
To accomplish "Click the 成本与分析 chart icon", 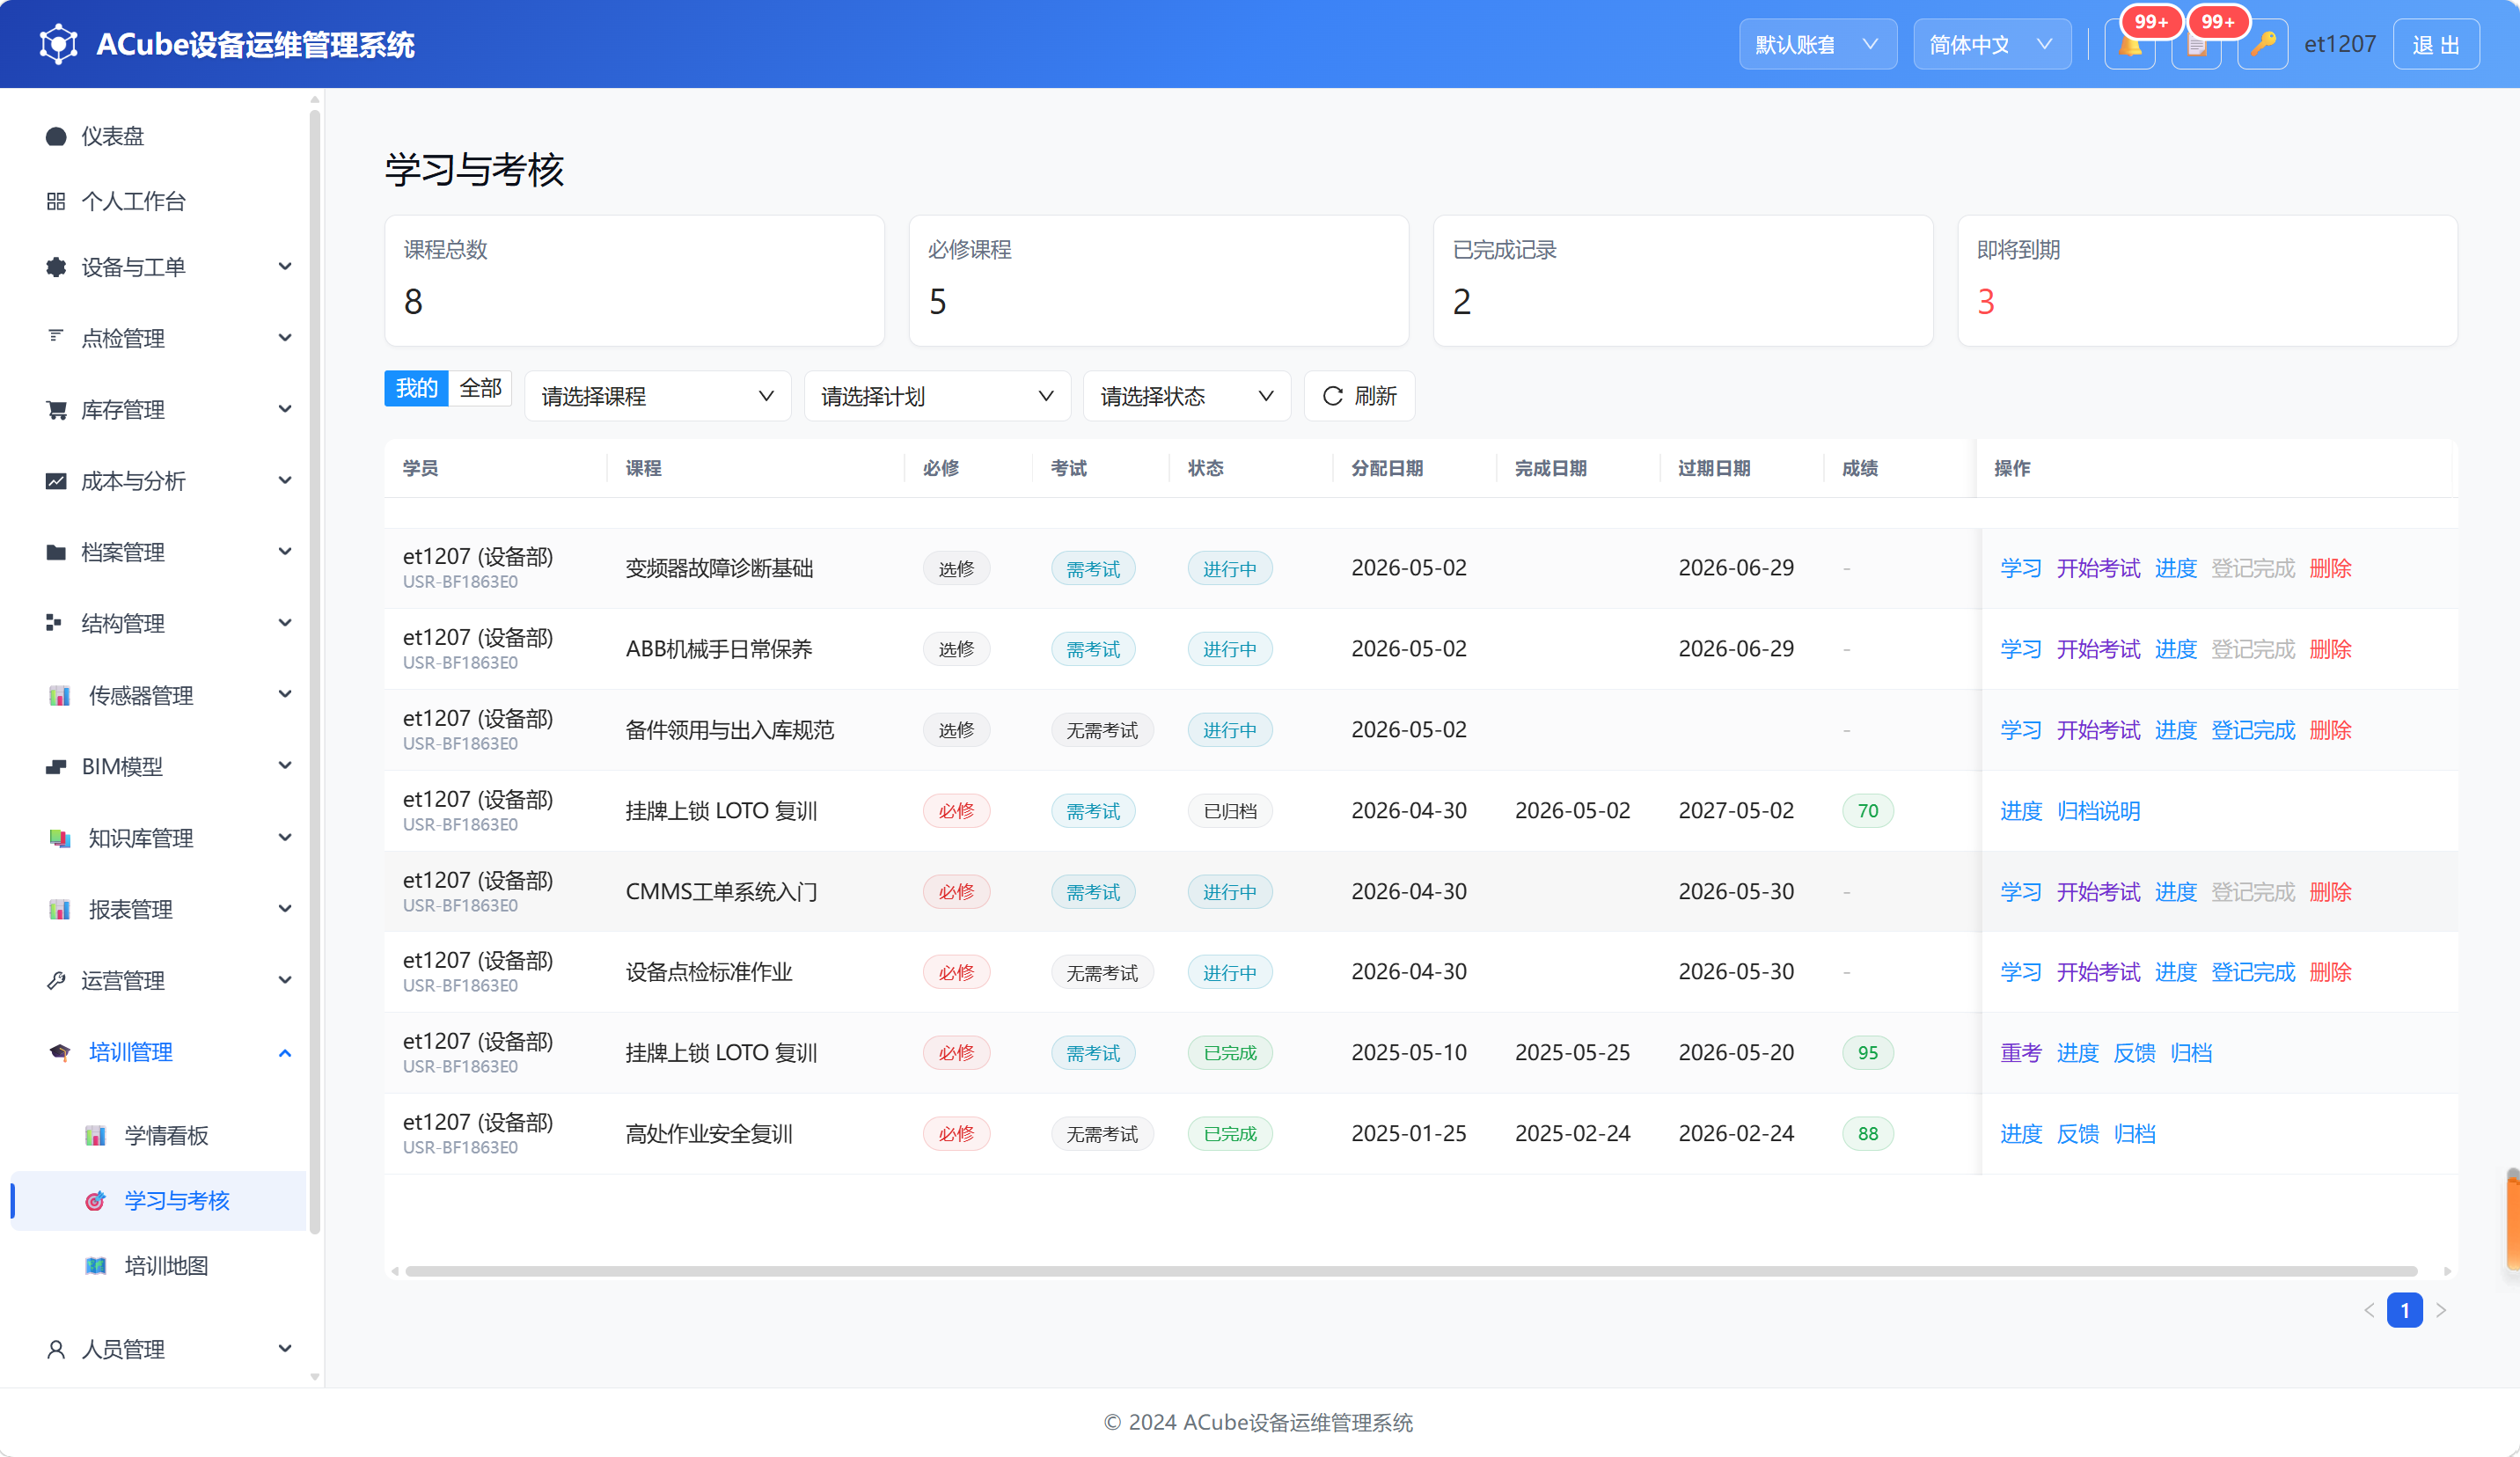I will 56,481.
